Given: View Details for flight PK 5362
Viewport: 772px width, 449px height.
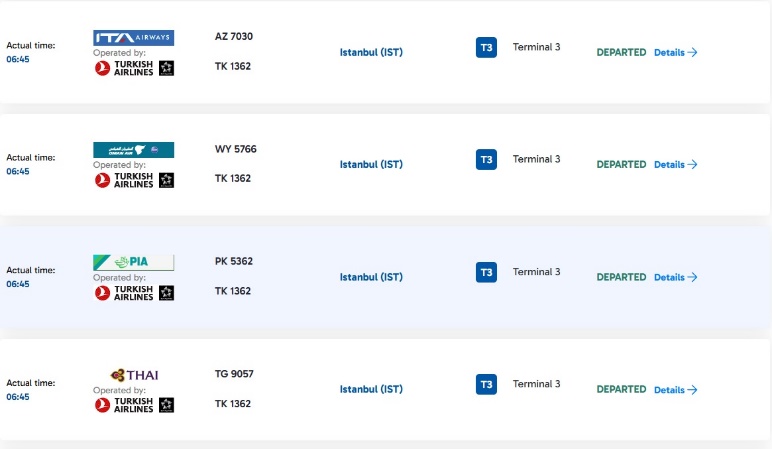Looking at the screenshot, I should tap(675, 278).
